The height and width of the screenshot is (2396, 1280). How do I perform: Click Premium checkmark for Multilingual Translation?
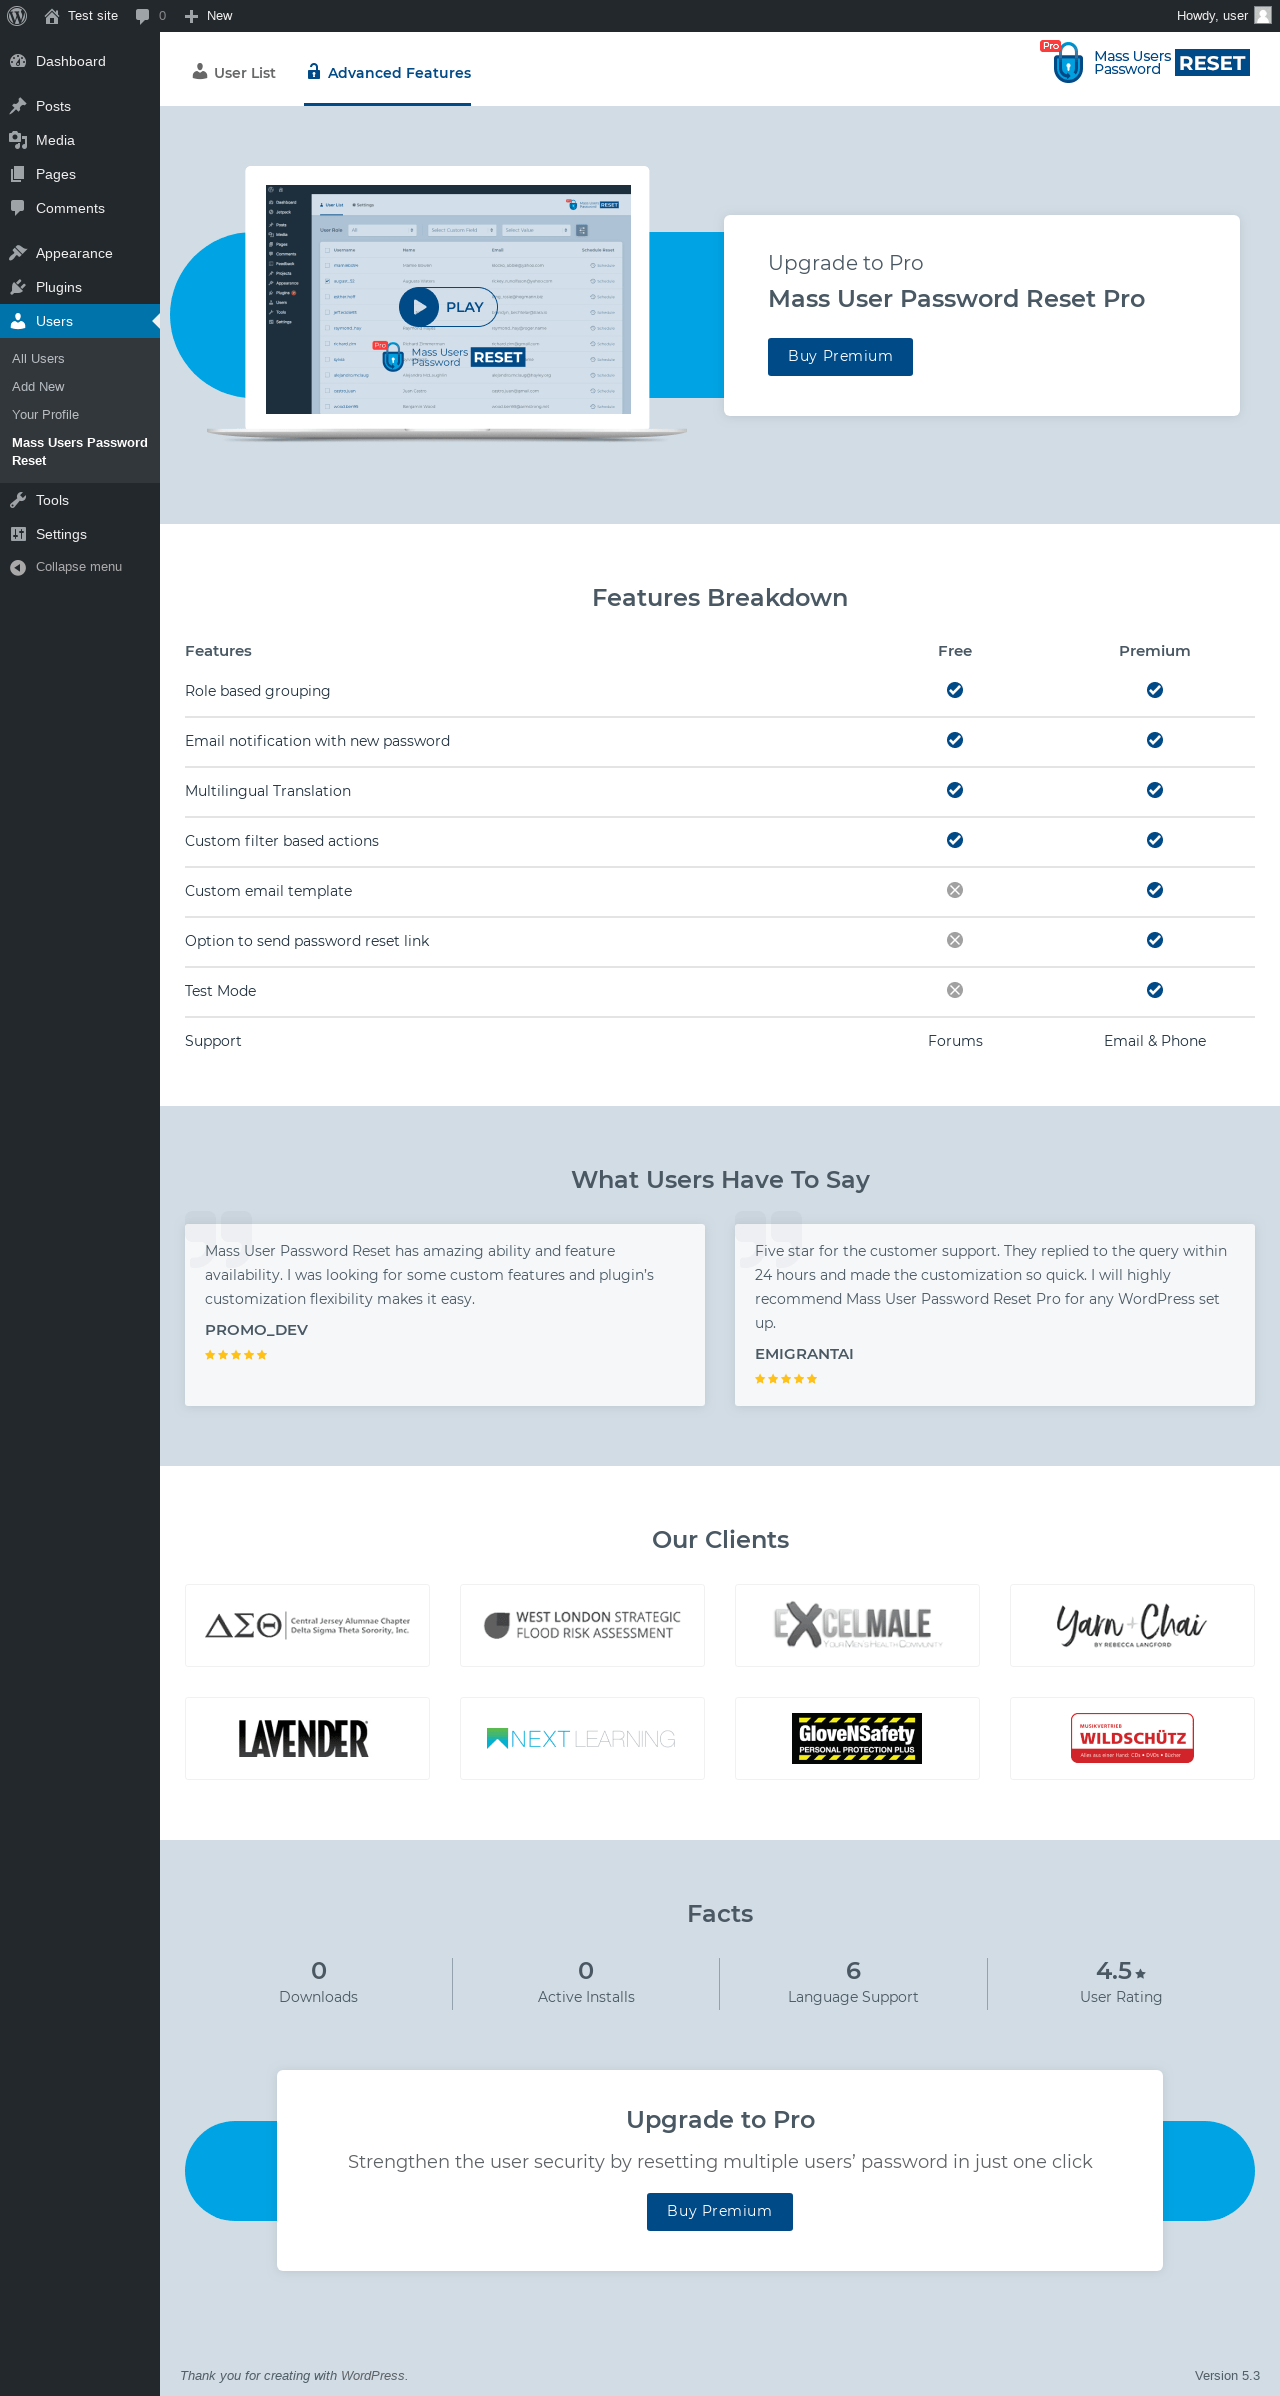pos(1155,790)
